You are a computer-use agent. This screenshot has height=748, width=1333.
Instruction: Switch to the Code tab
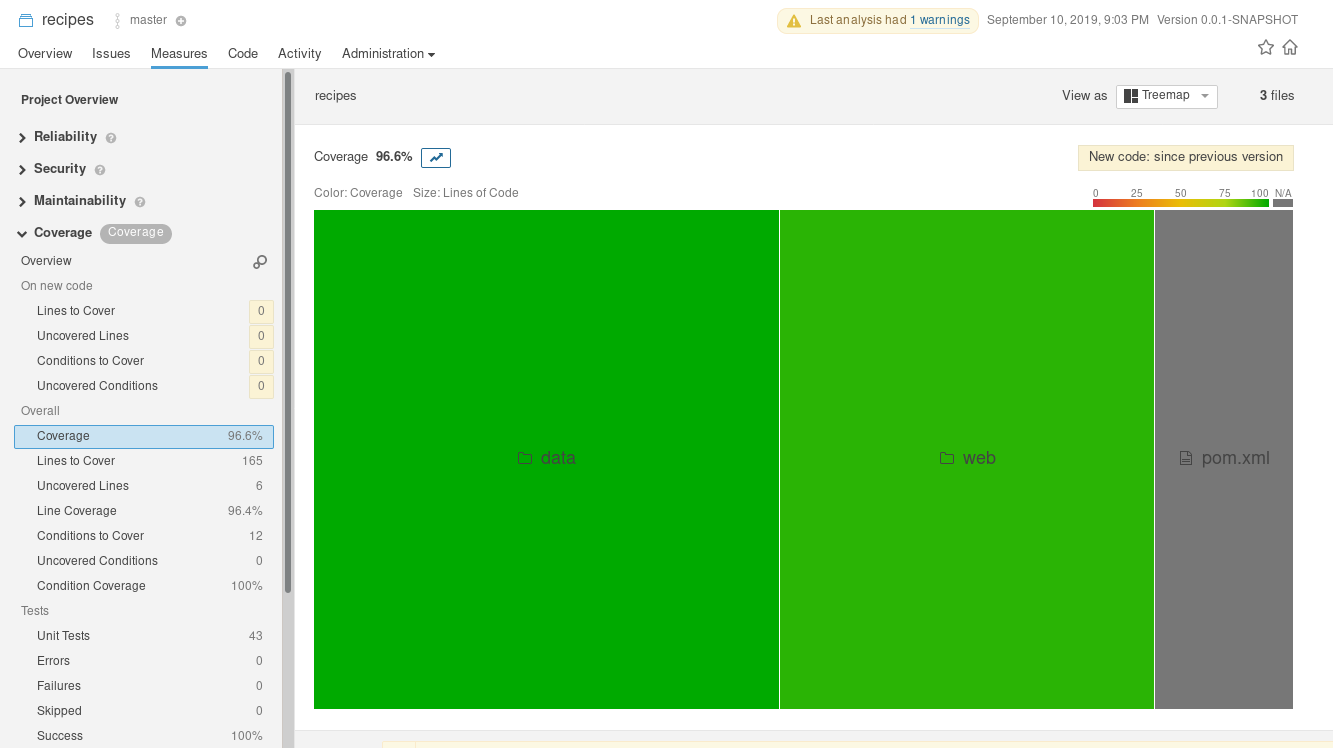pos(243,54)
